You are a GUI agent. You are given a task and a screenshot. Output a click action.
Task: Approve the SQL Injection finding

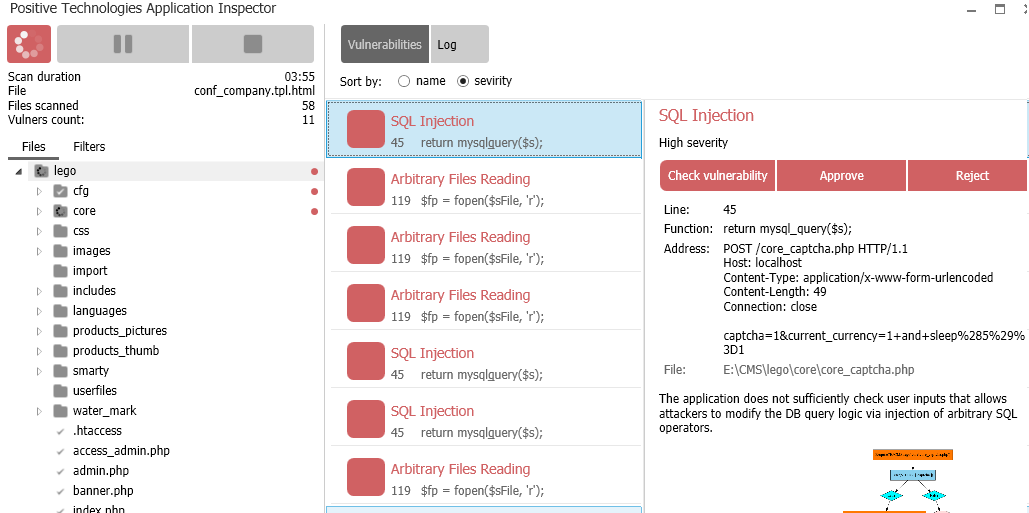pyautogui.click(x=841, y=176)
